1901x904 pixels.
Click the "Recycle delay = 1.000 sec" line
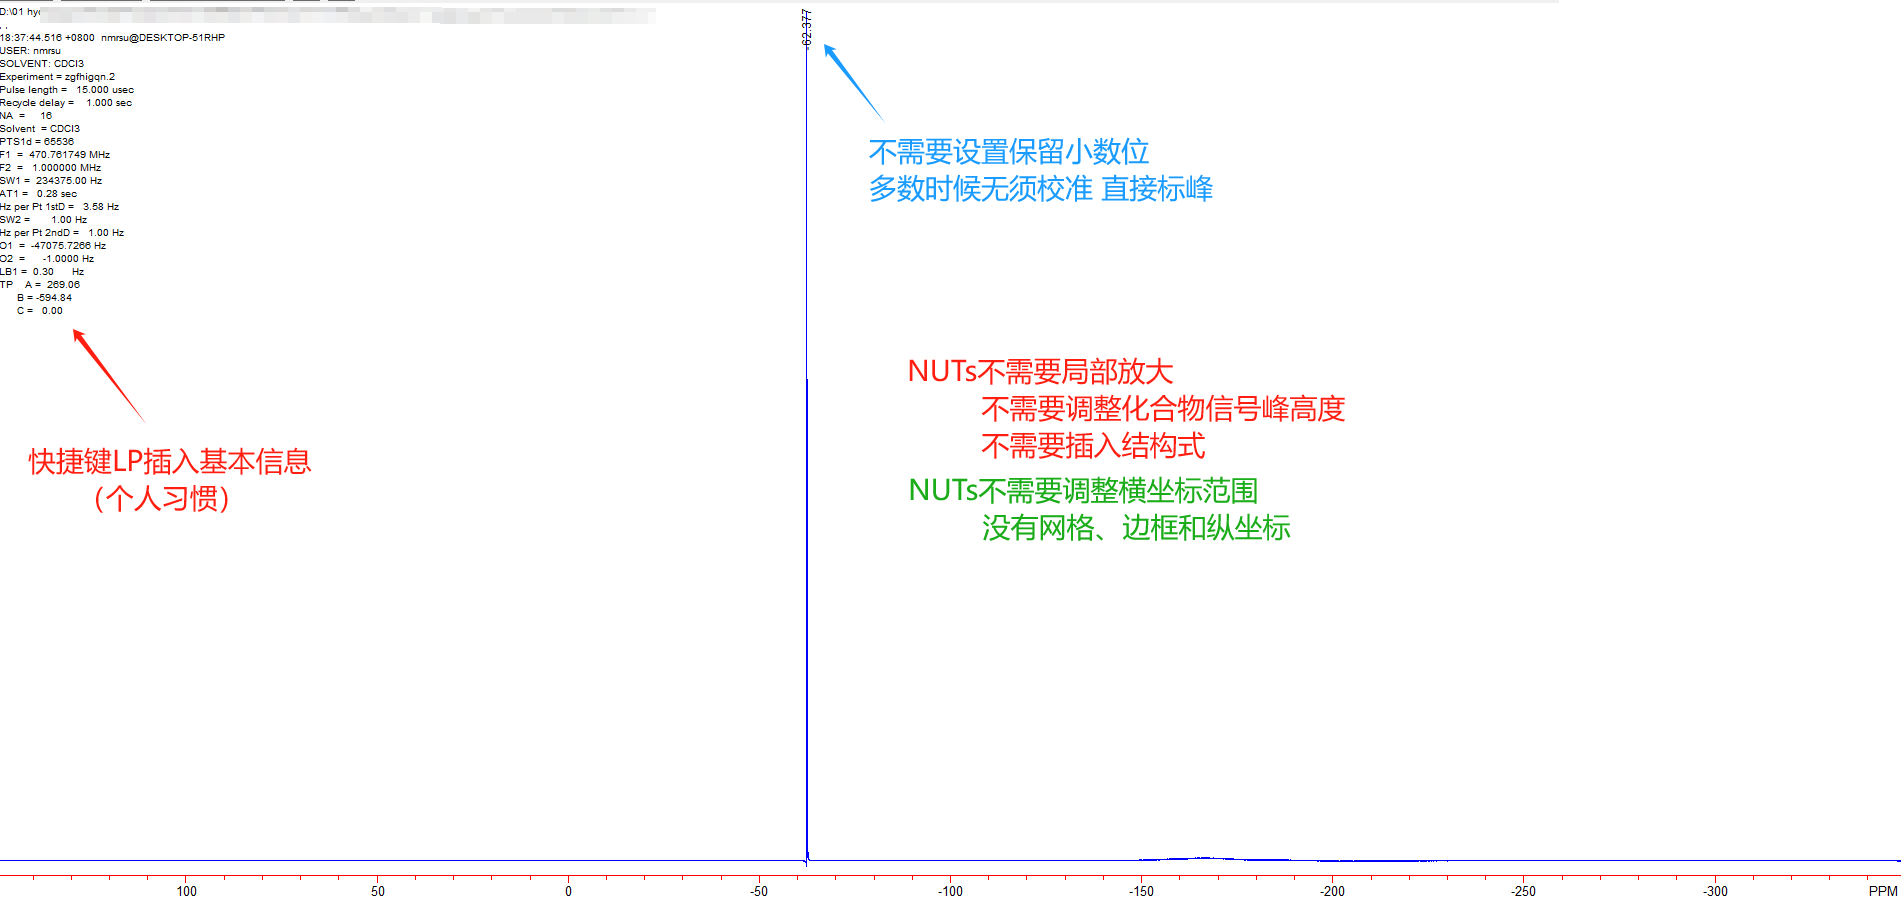point(67,102)
